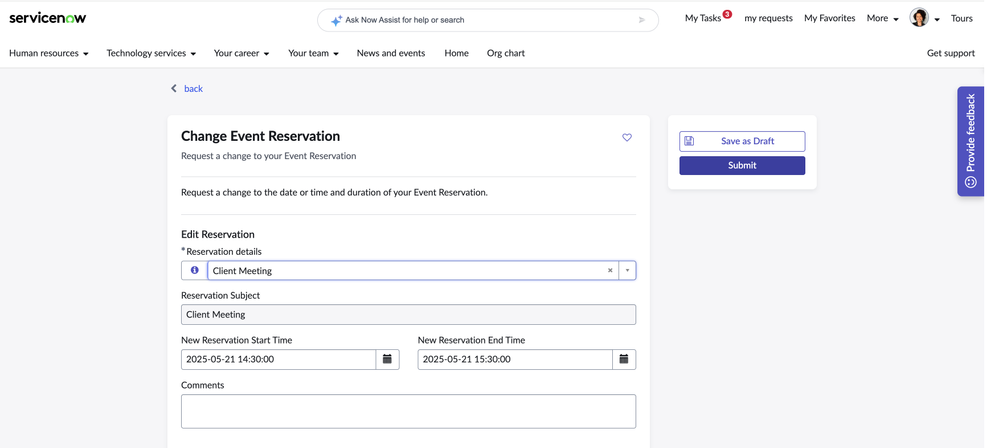The height and width of the screenshot is (448, 999).
Task: Click the Ask Now Assist search field
Action: tap(487, 20)
